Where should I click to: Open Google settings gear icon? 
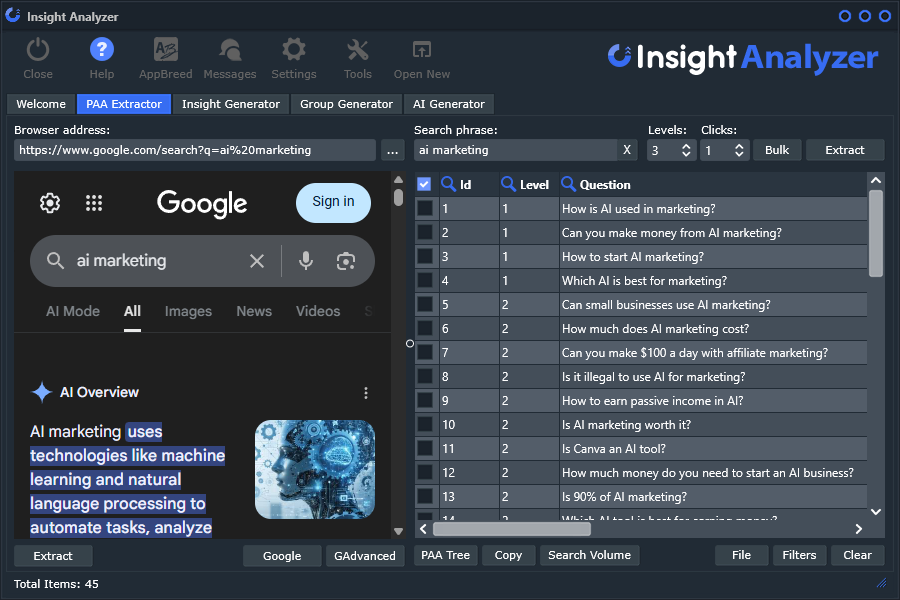coord(50,203)
